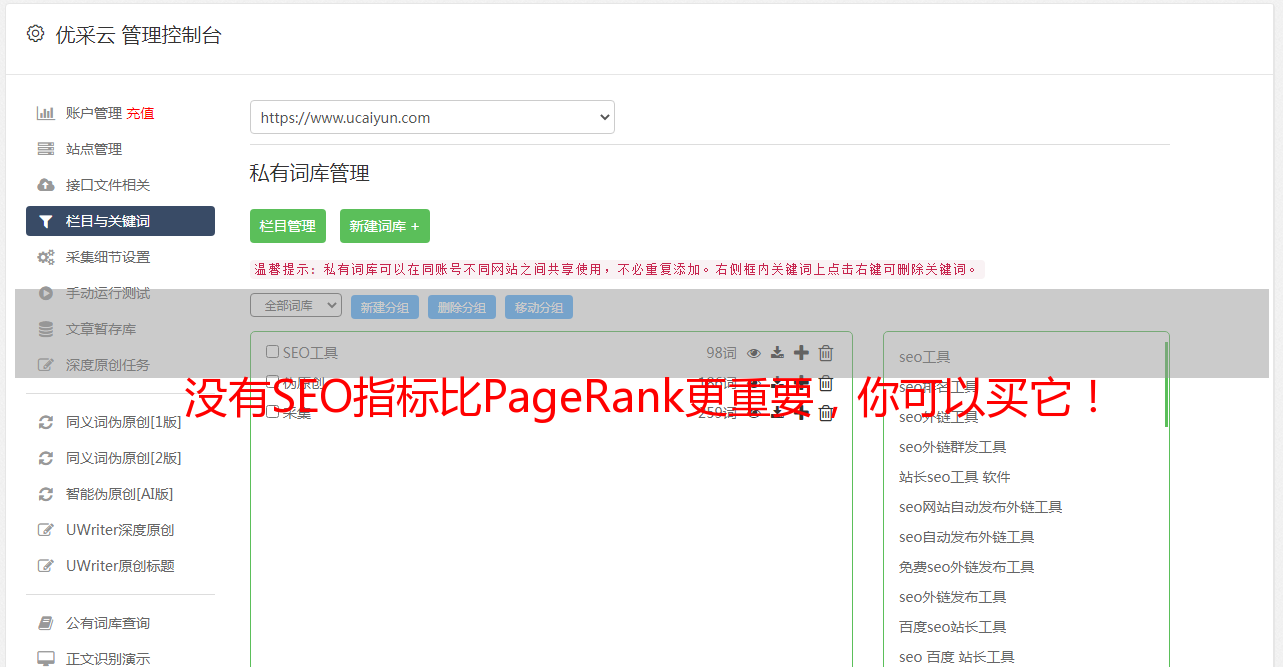The height and width of the screenshot is (667, 1283).
Task: Click the 手动运行测试 play icon
Action: 46,293
